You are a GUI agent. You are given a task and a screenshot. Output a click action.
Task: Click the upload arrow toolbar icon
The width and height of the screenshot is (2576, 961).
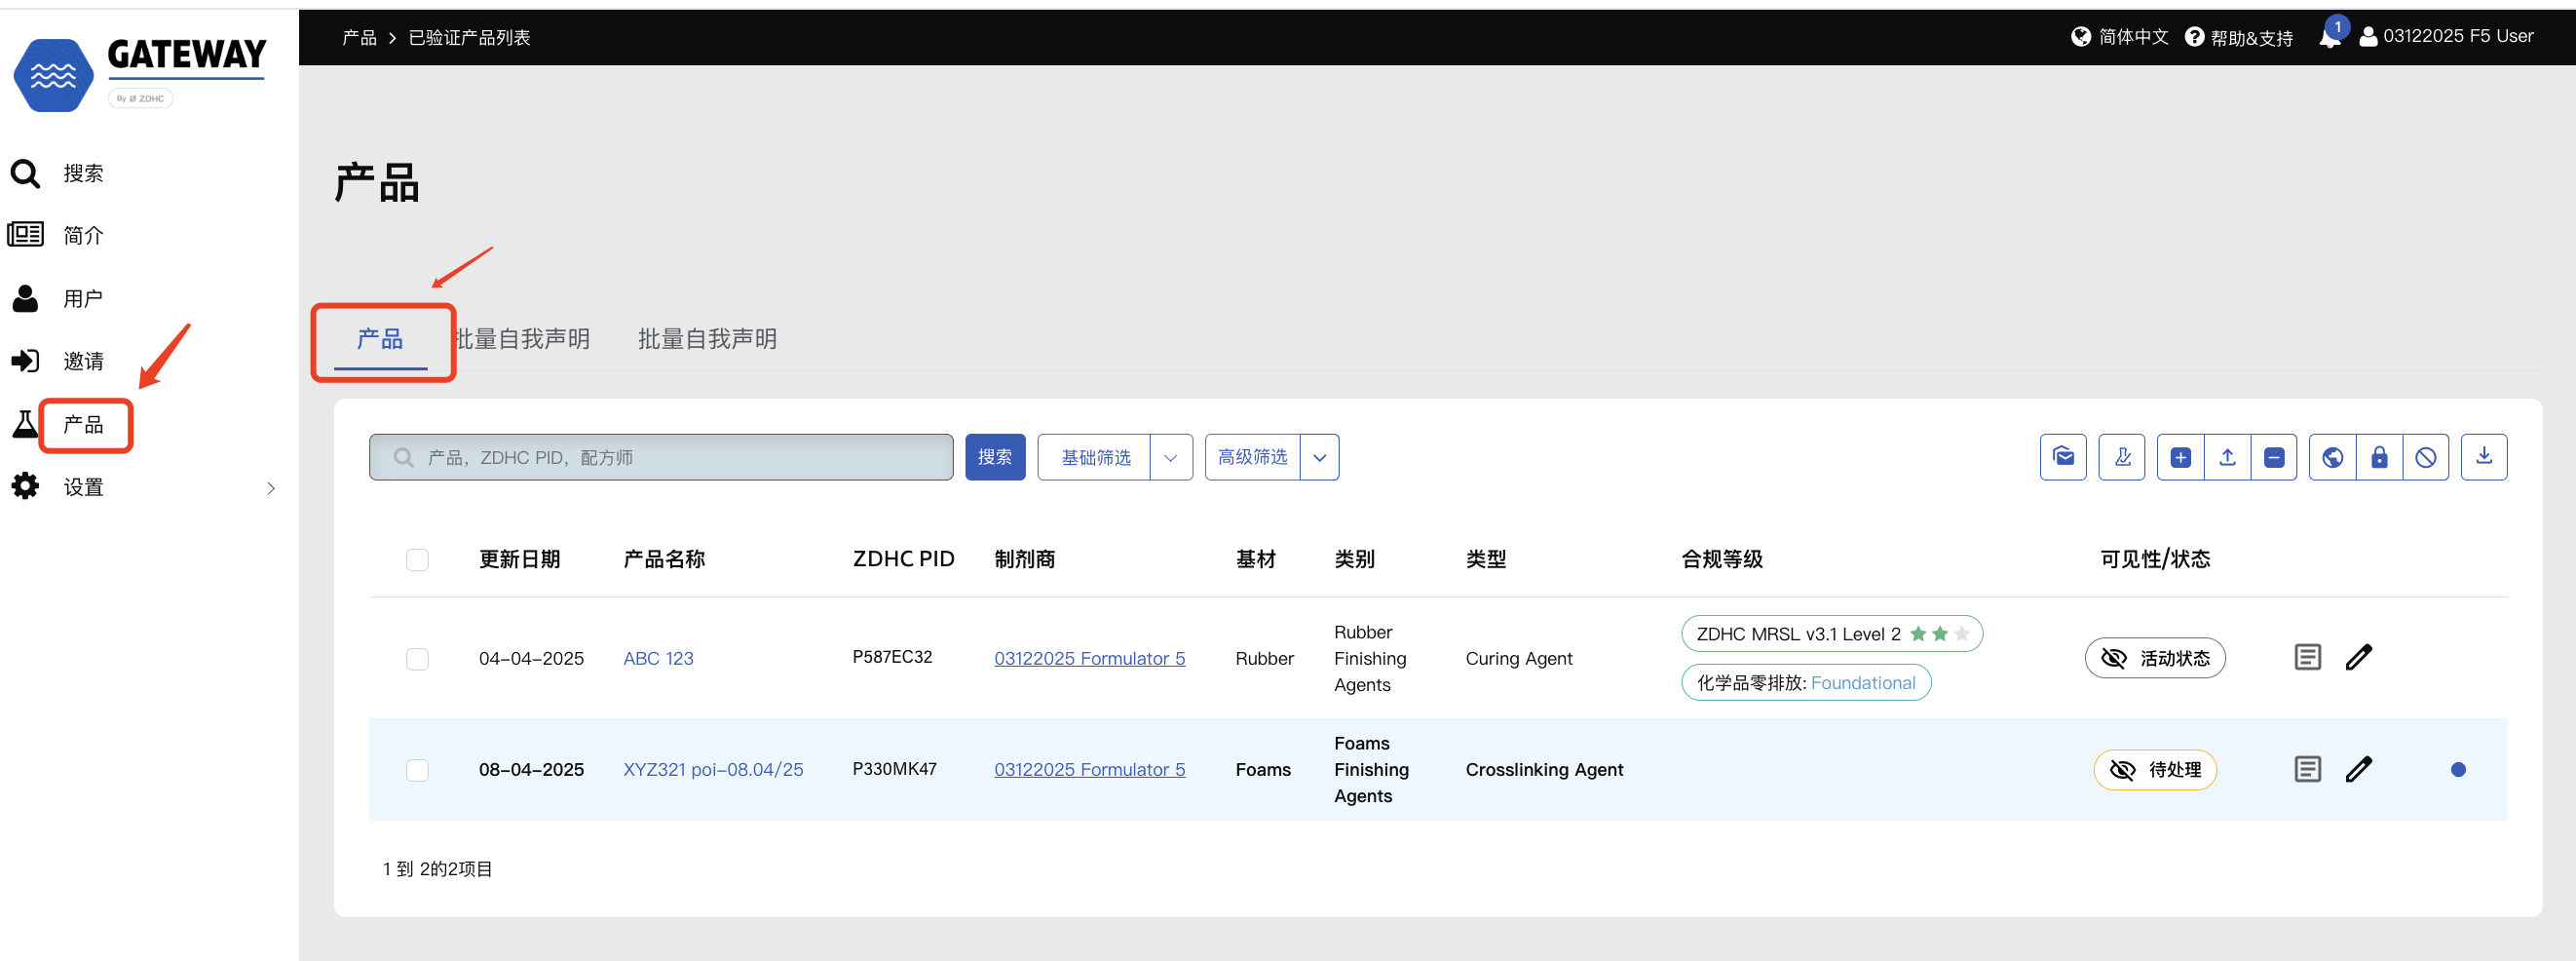[2227, 457]
